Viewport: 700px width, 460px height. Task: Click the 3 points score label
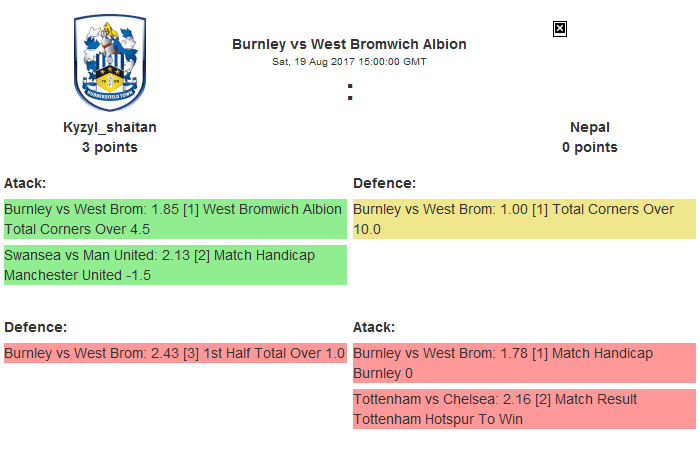[110, 147]
